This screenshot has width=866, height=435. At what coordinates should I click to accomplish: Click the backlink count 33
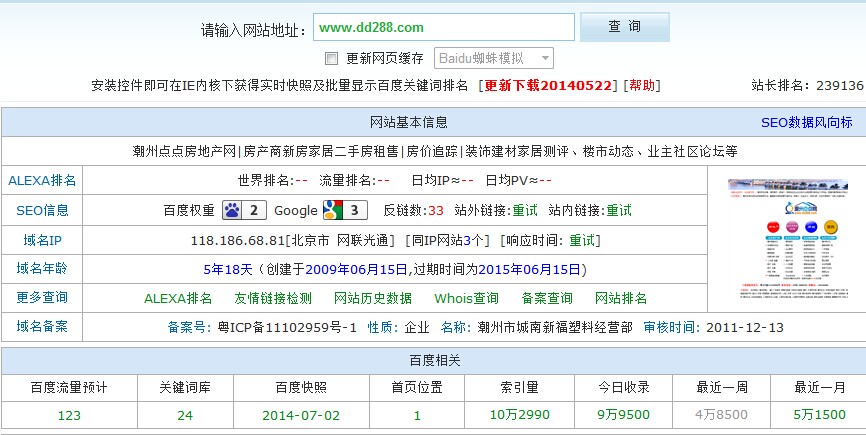(436, 210)
